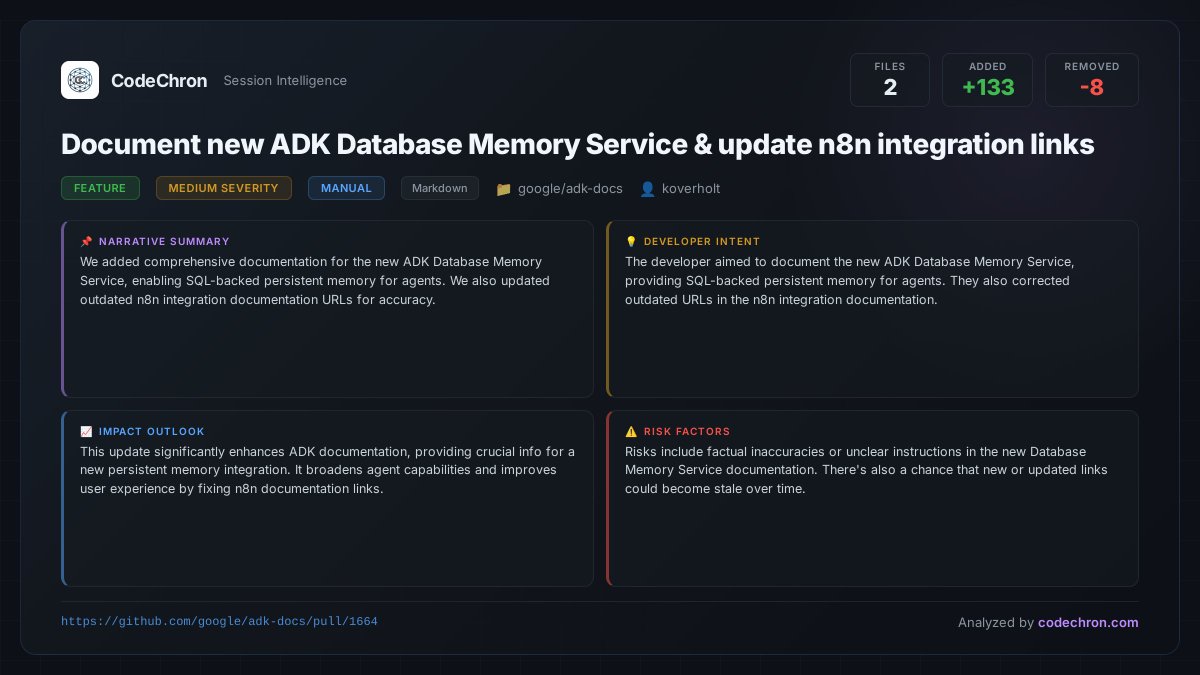The height and width of the screenshot is (675, 1200).
Task: Open the GitHub pull request link
Action: pos(219,621)
